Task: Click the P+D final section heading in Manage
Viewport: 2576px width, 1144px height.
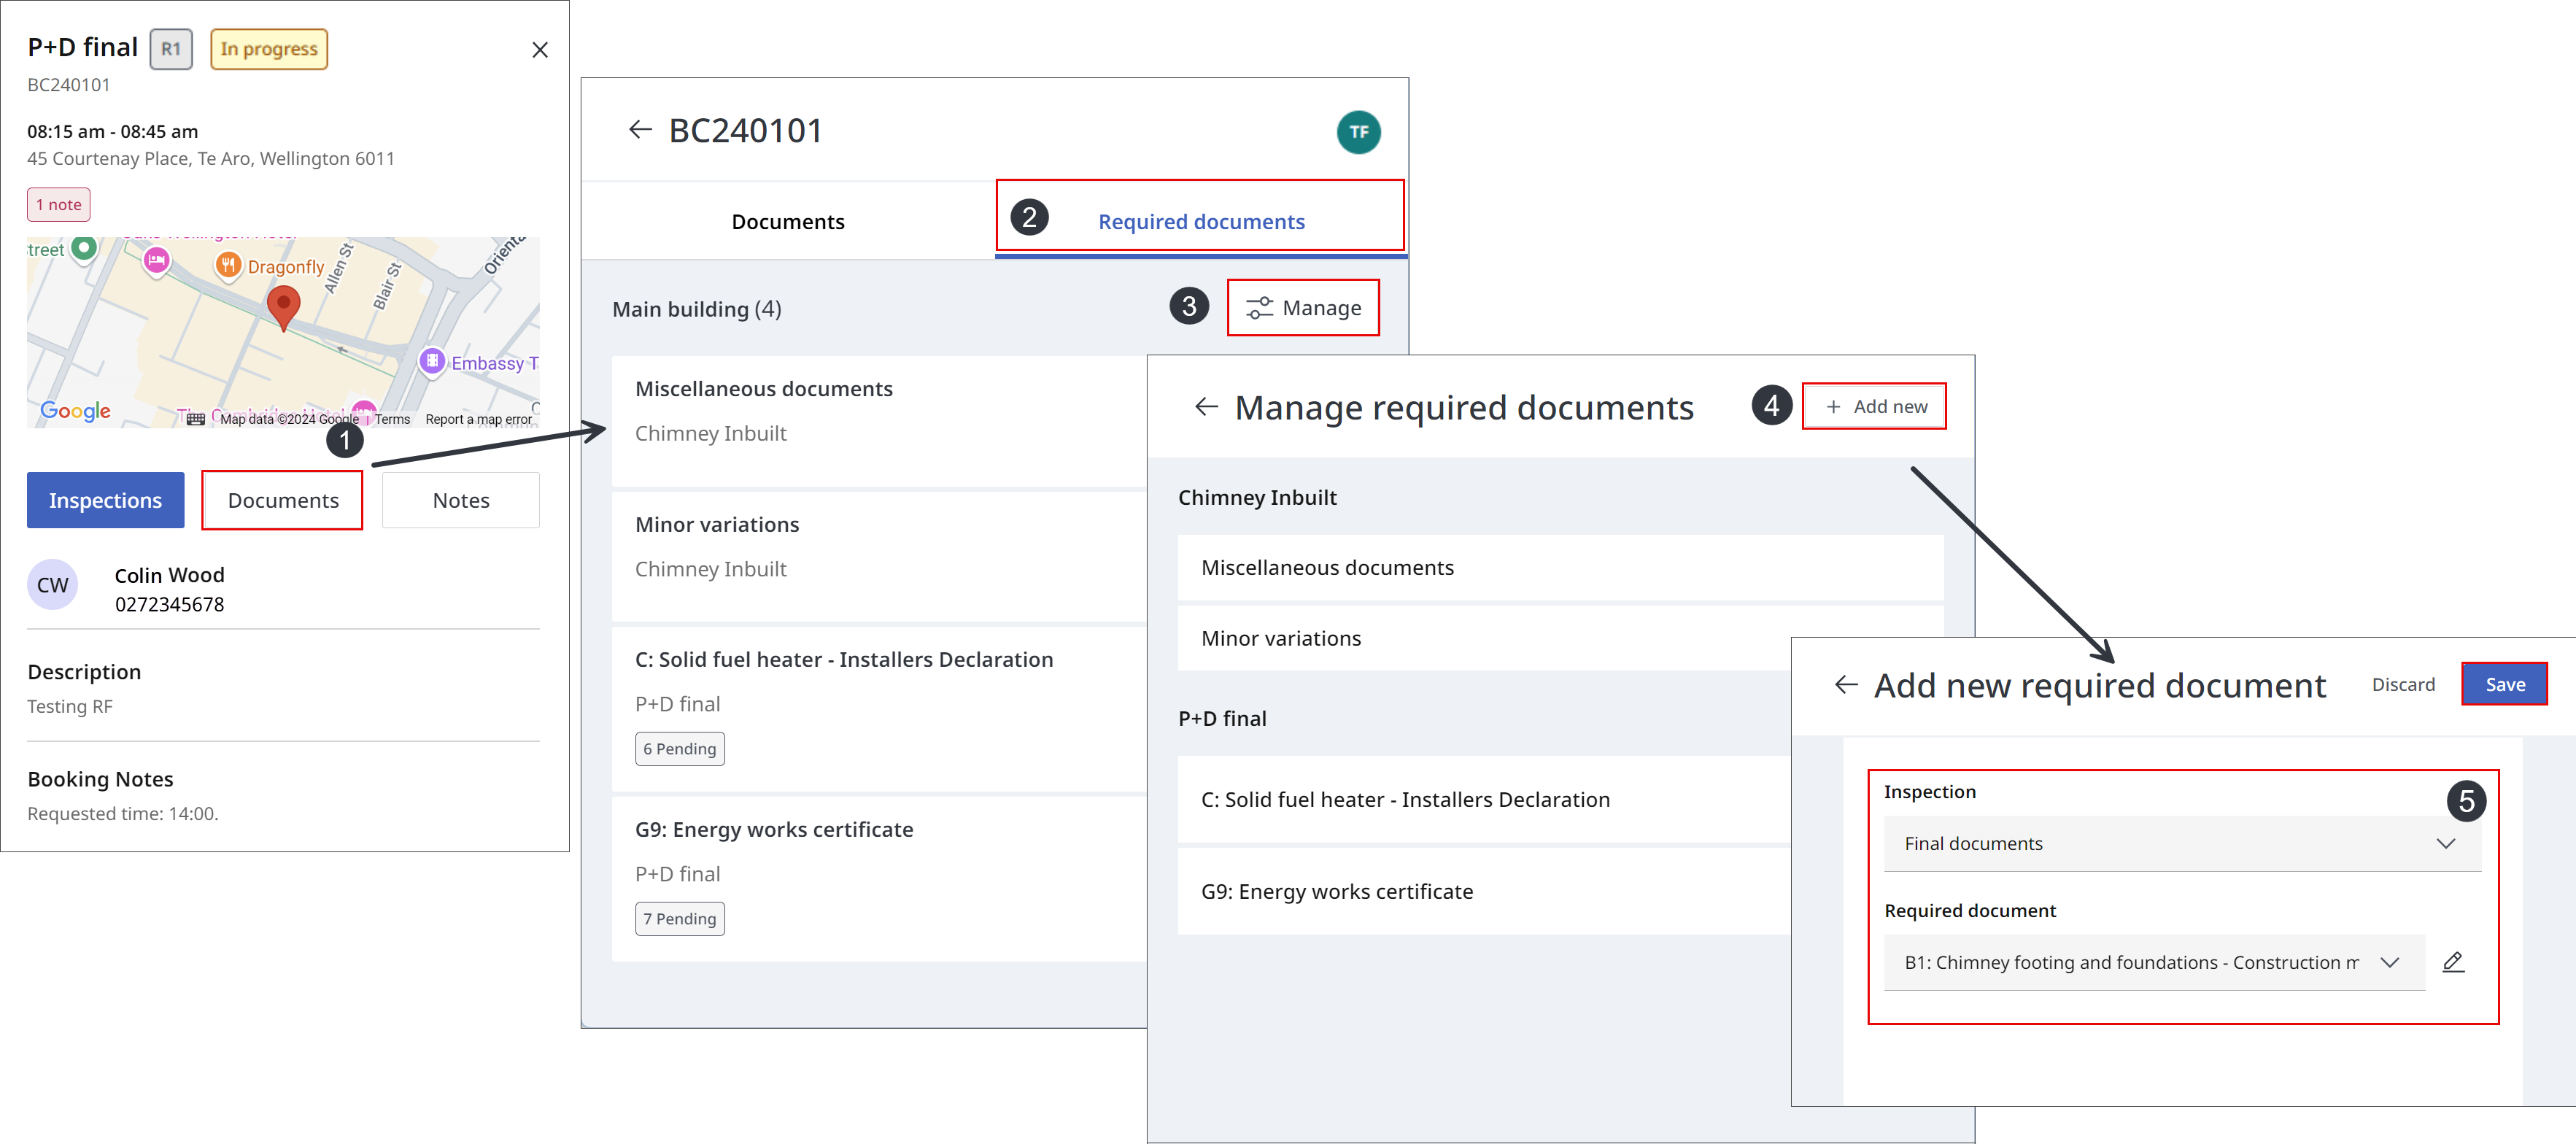Action: click(x=1222, y=719)
